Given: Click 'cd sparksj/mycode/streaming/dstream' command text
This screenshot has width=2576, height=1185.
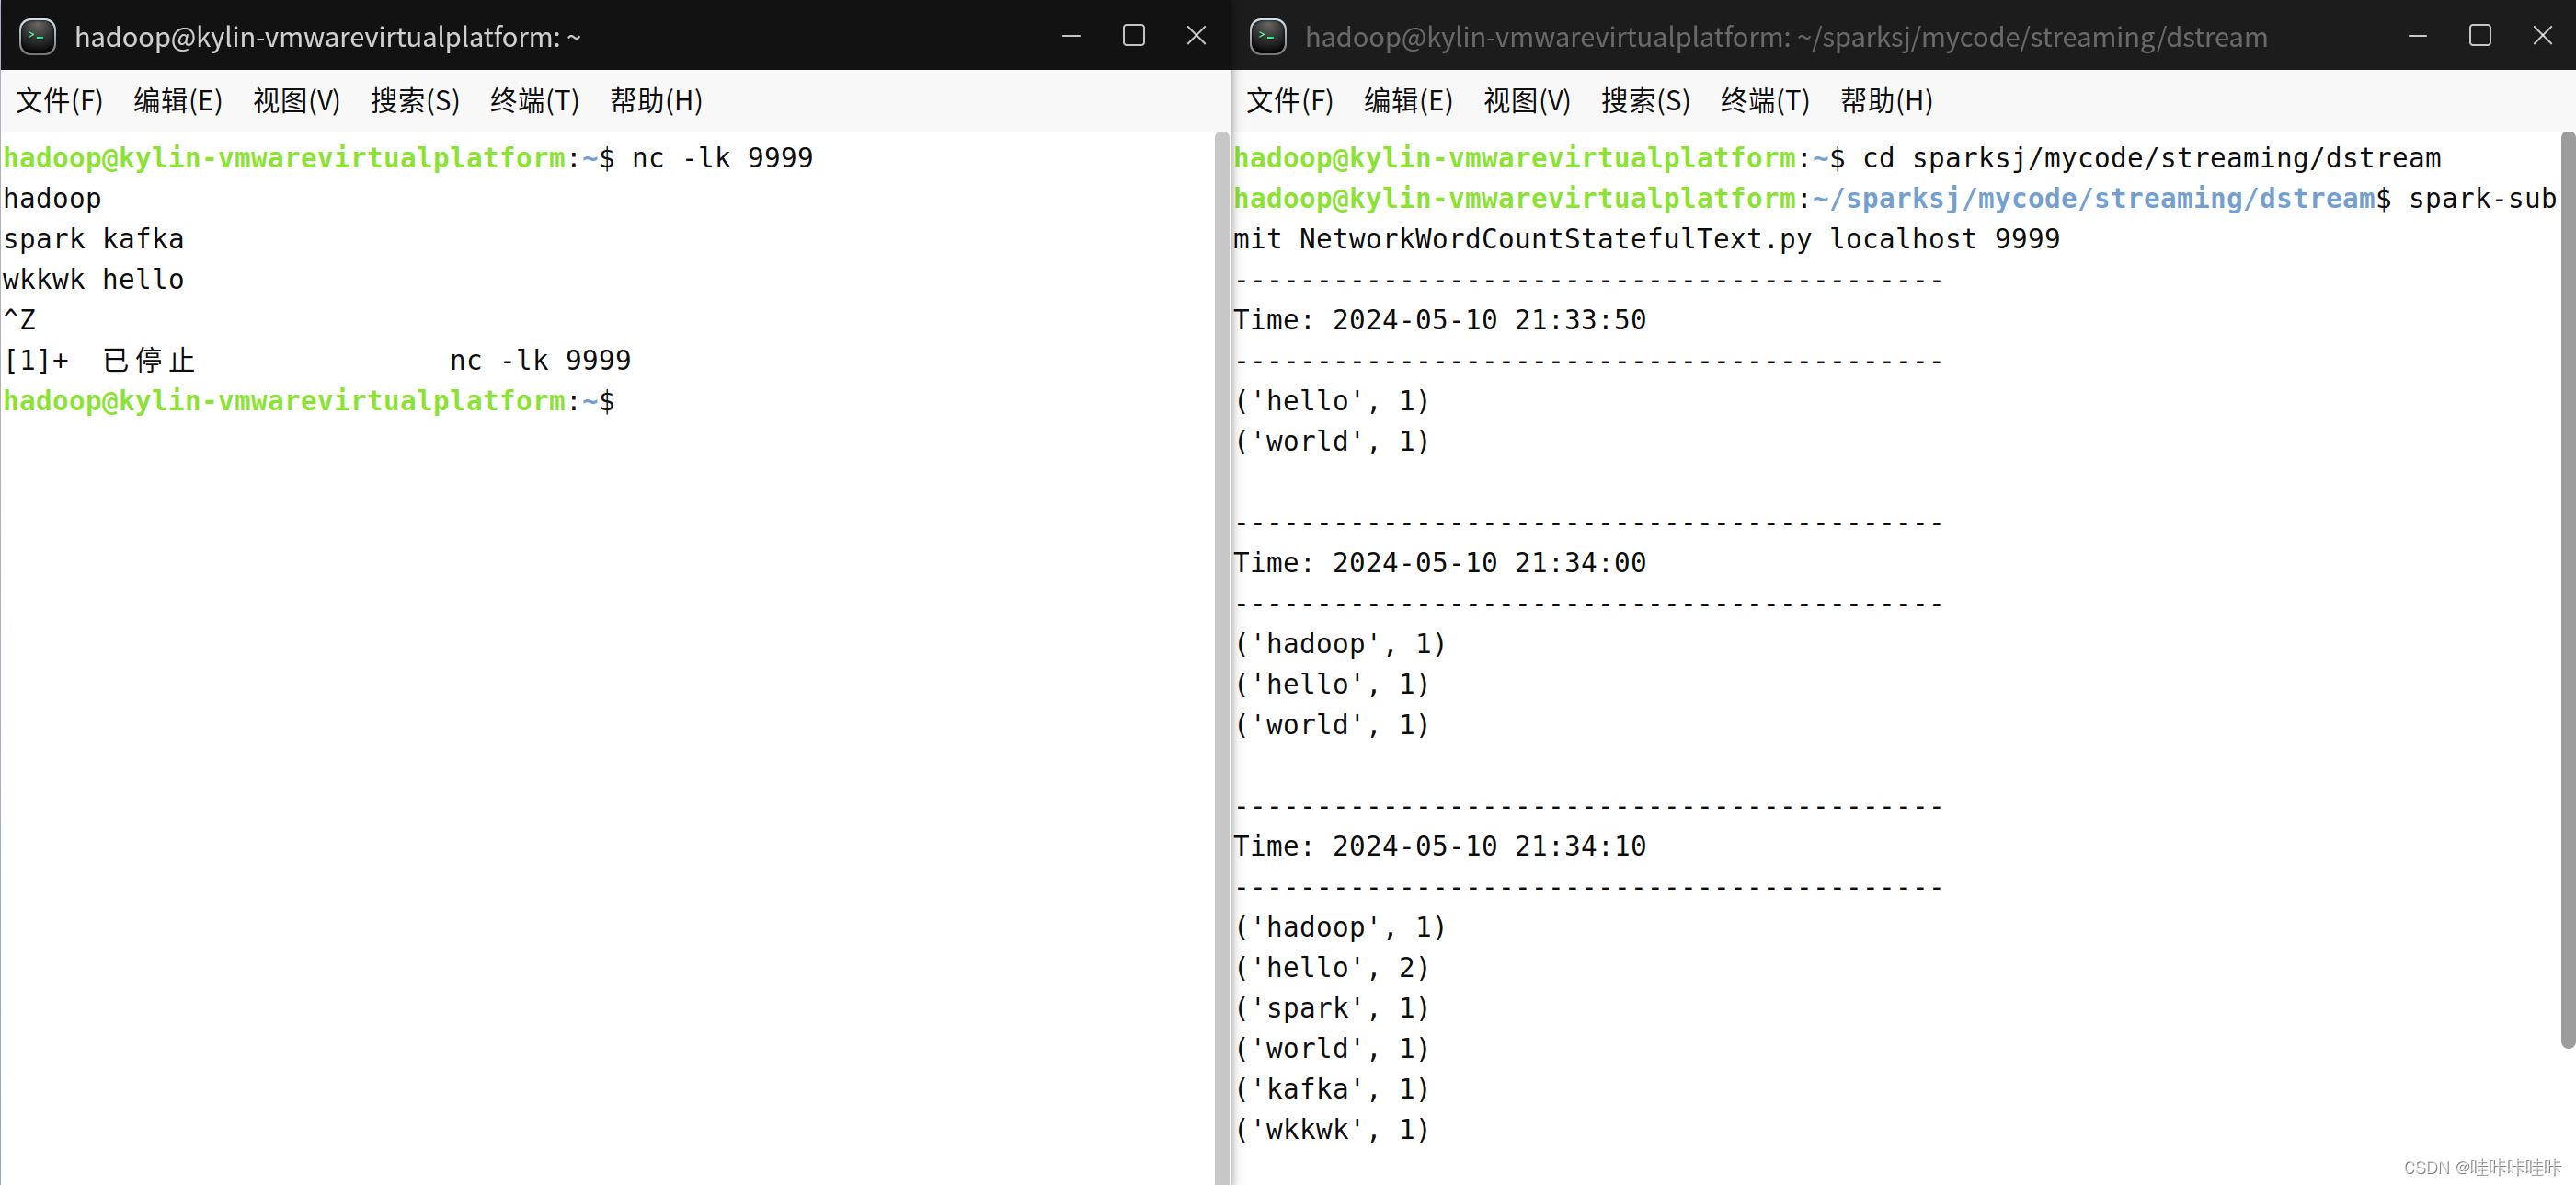Looking at the screenshot, I should click(2151, 158).
